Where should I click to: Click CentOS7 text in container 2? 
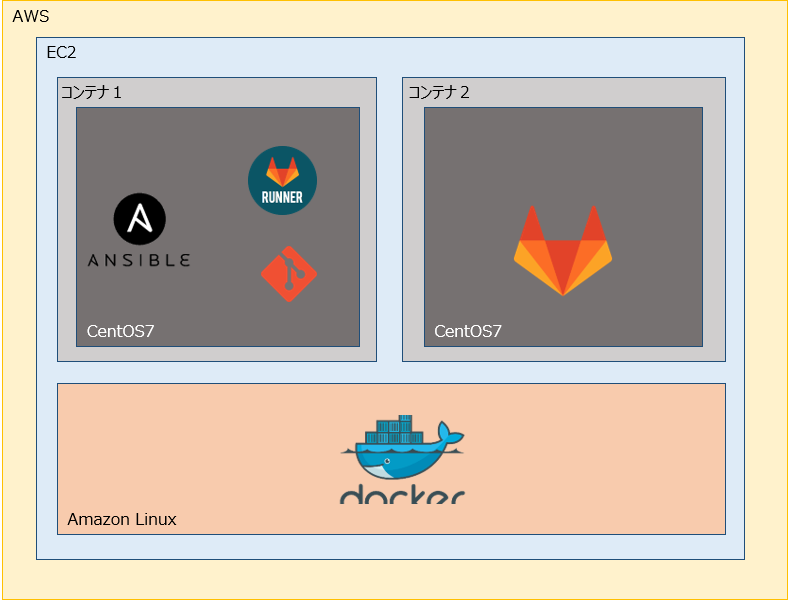[468, 331]
